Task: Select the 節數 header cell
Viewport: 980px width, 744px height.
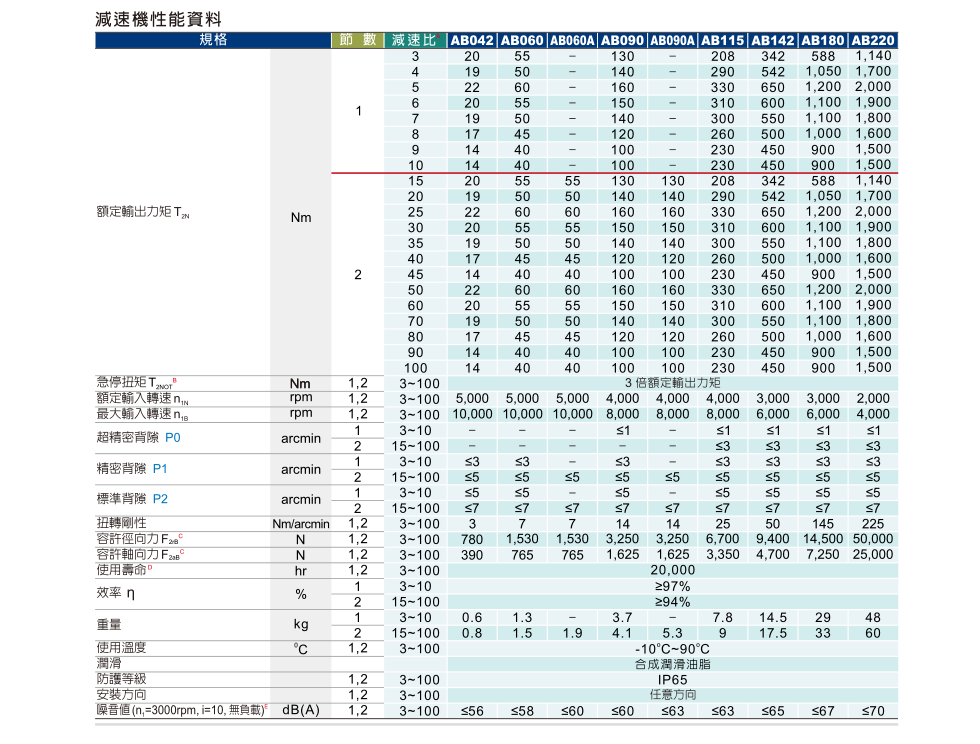Action: coord(357,41)
